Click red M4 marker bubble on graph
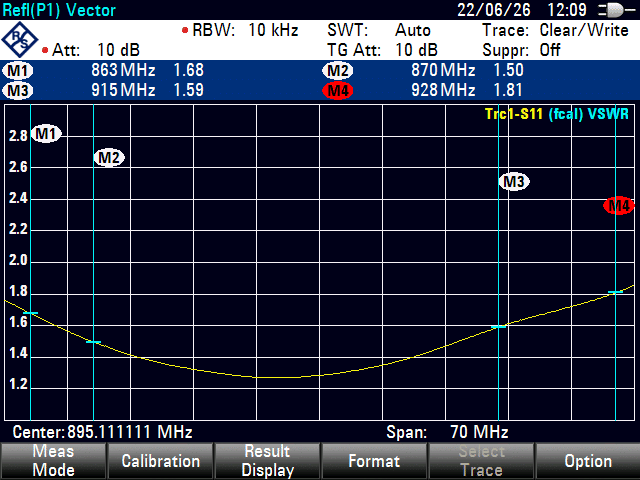Screen dimensions: 640x480 [x=619, y=205]
